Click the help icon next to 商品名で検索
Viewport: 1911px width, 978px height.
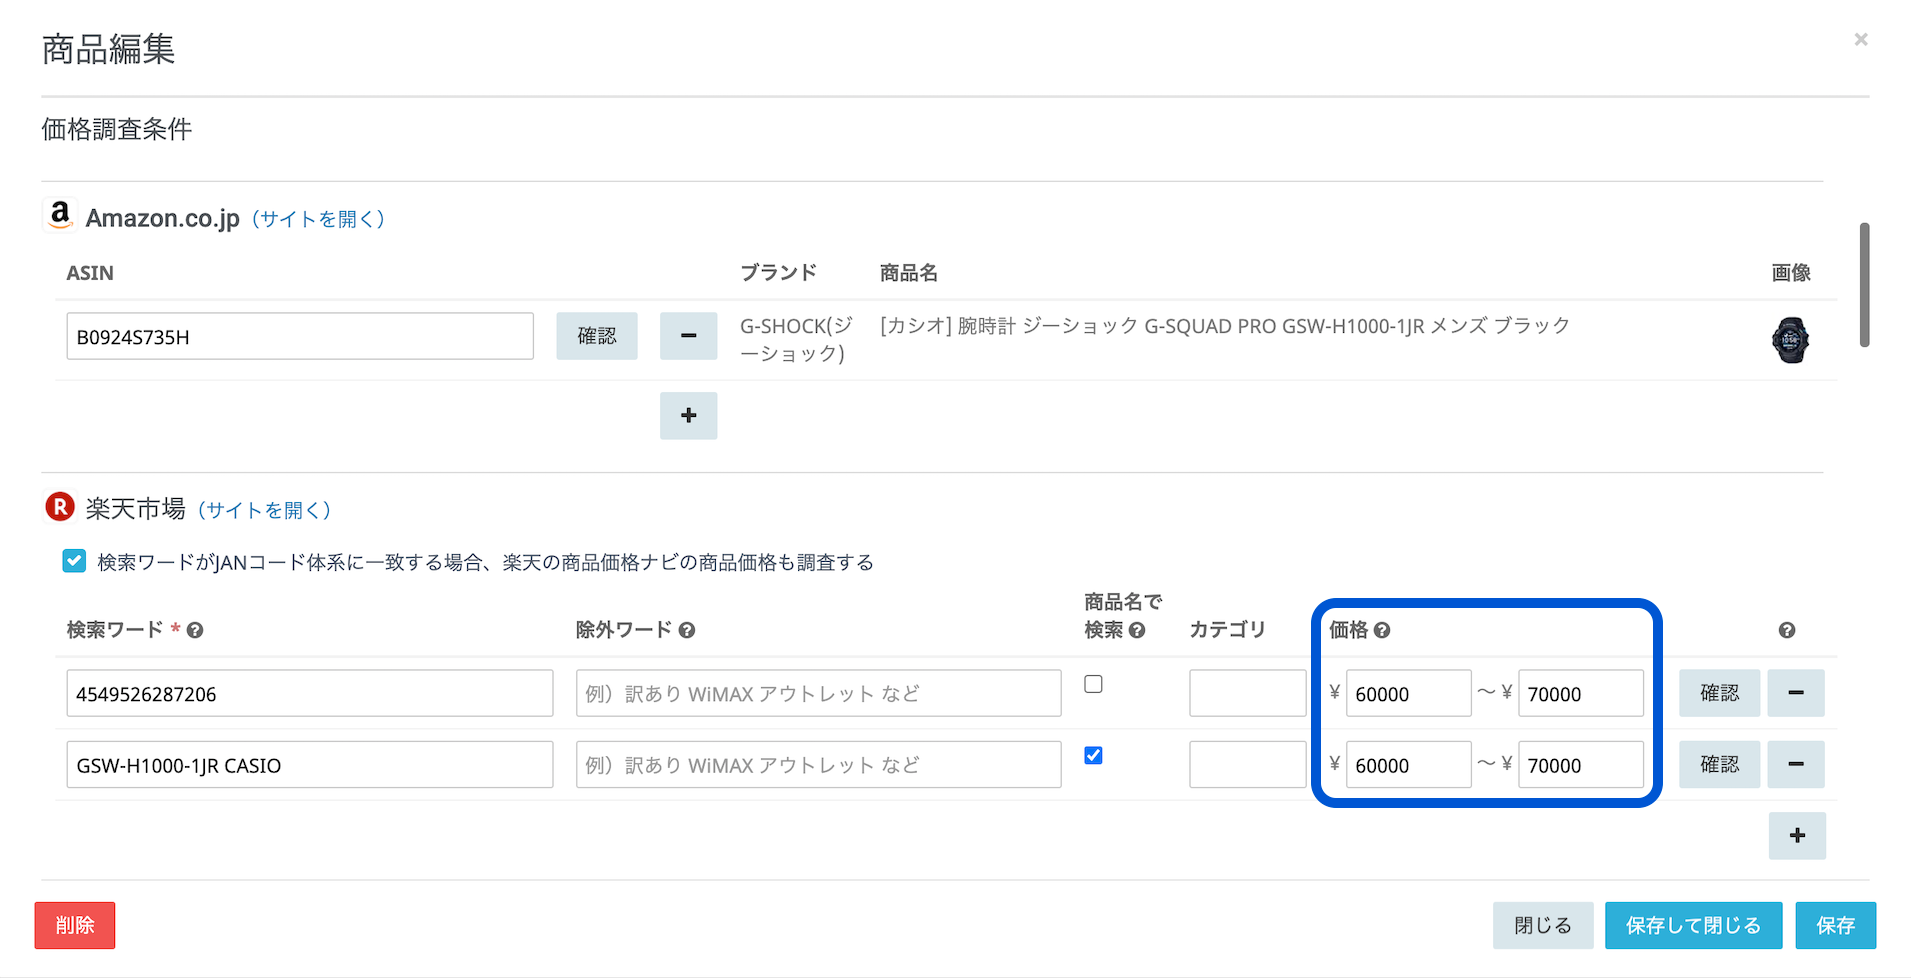point(1137,630)
